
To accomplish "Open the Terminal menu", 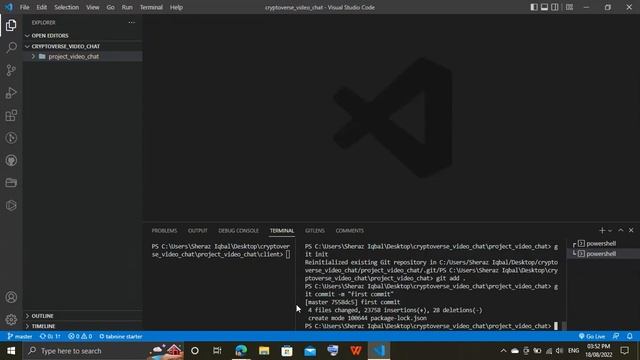I will tap(151, 7).
